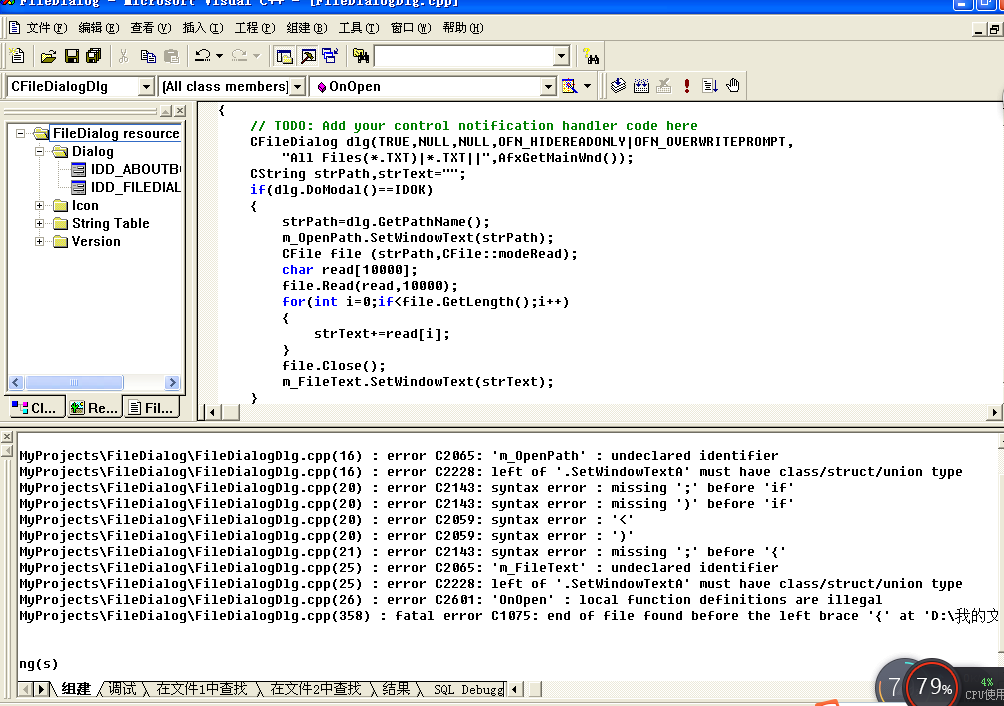Switch to the ResourceView workspace tab
The height and width of the screenshot is (706, 1004).
(x=94, y=408)
